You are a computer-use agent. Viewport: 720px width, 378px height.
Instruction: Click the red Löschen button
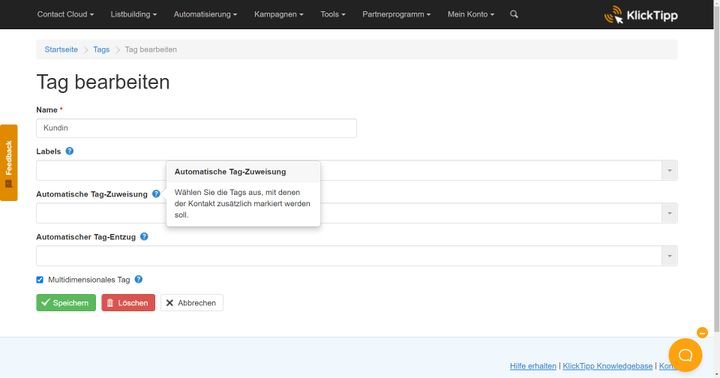128,303
